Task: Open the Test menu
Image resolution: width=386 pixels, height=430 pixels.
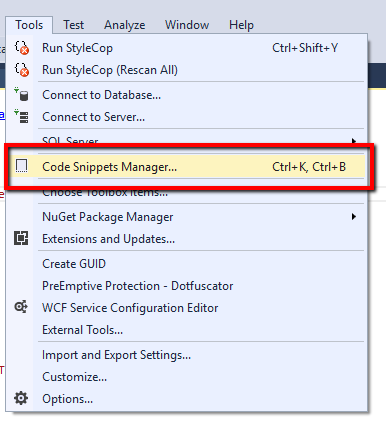Action: (x=74, y=25)
